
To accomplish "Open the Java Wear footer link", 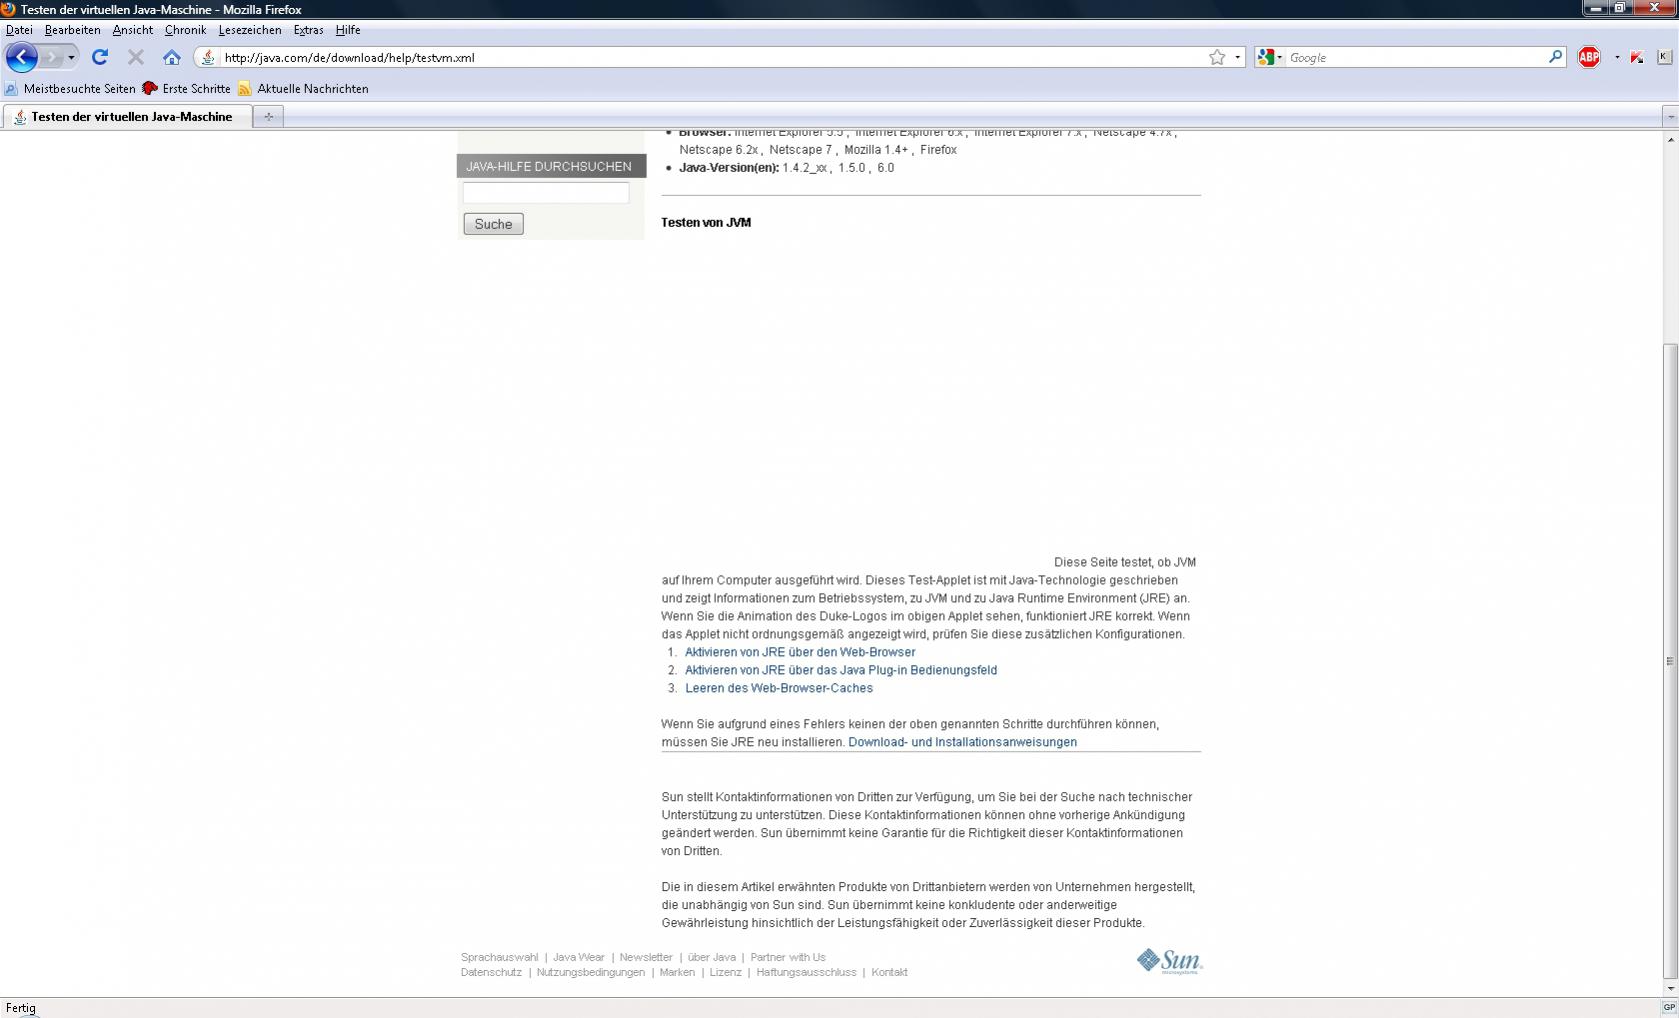I will [579, 957].
